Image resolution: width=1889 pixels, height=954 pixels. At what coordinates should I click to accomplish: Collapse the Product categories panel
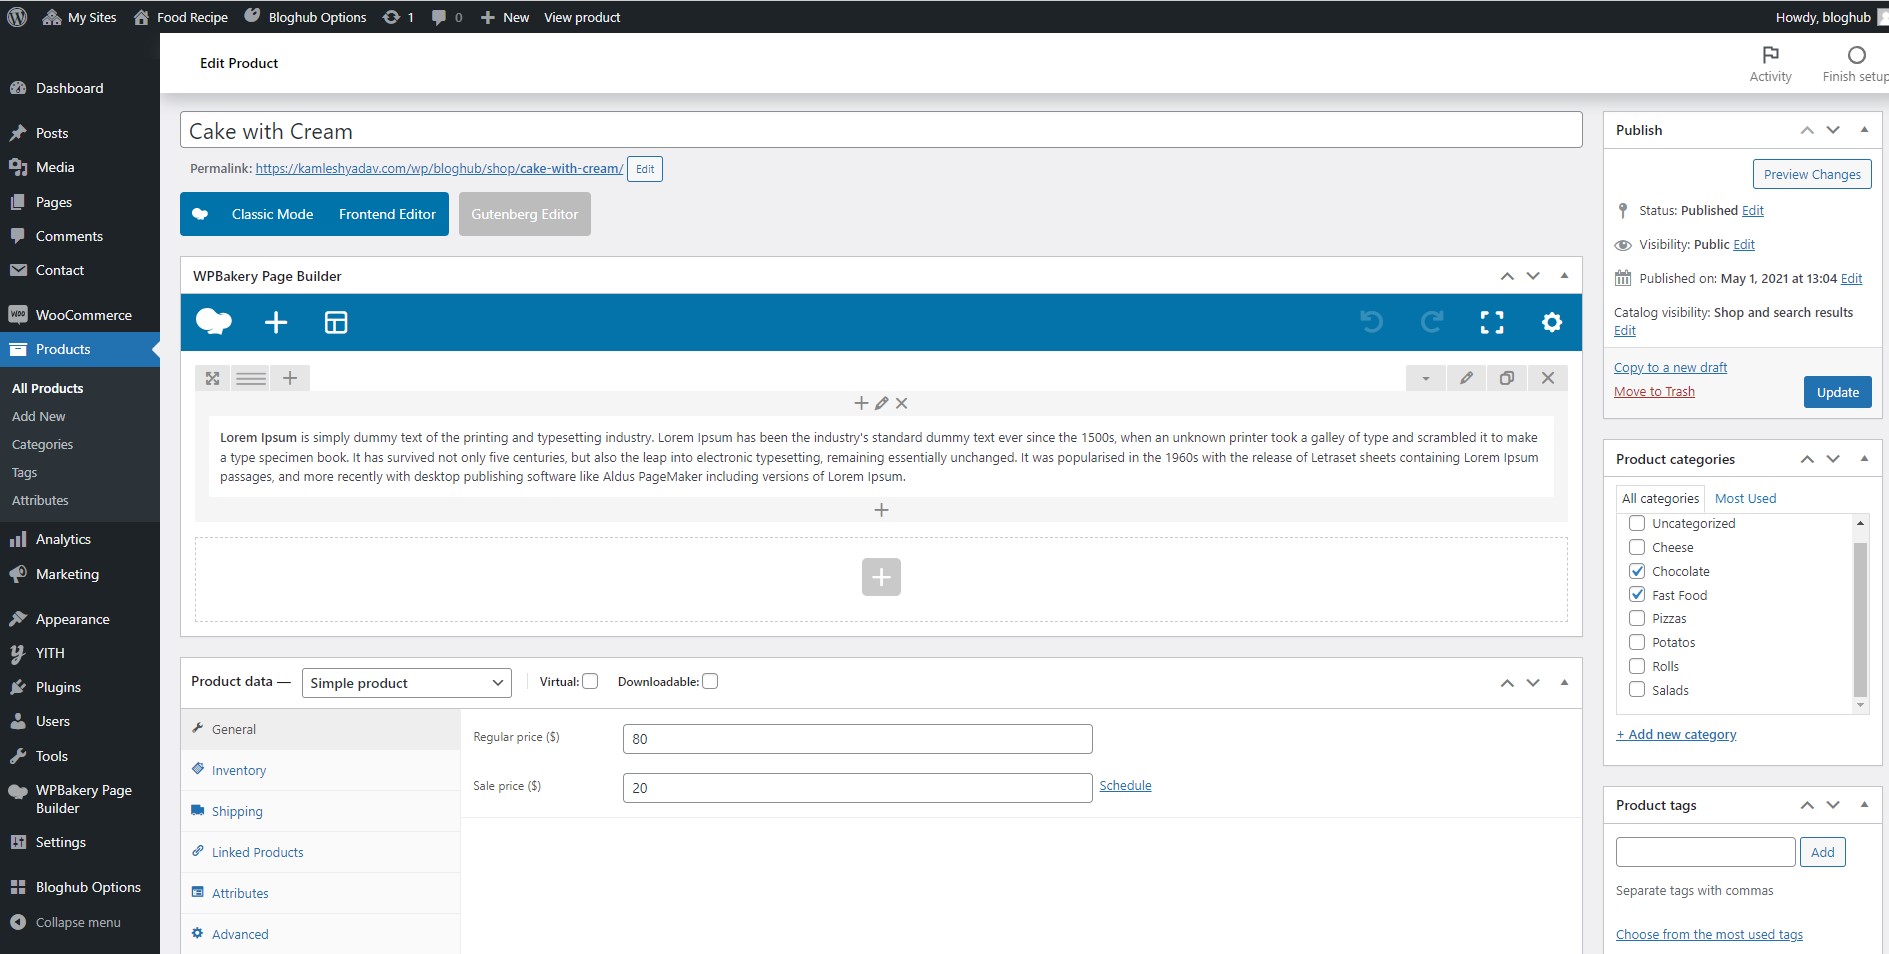pos(1864,459)
